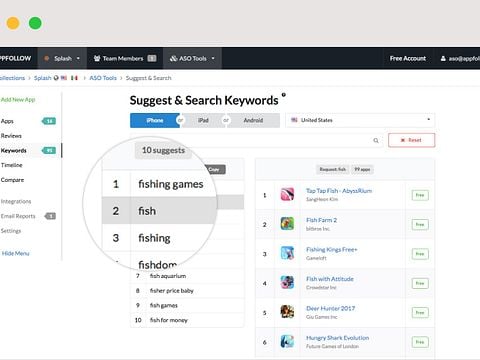This screenshot has width=480, height=360.
Task: Open Fishing Kings Free+ link
Action: 332,250
